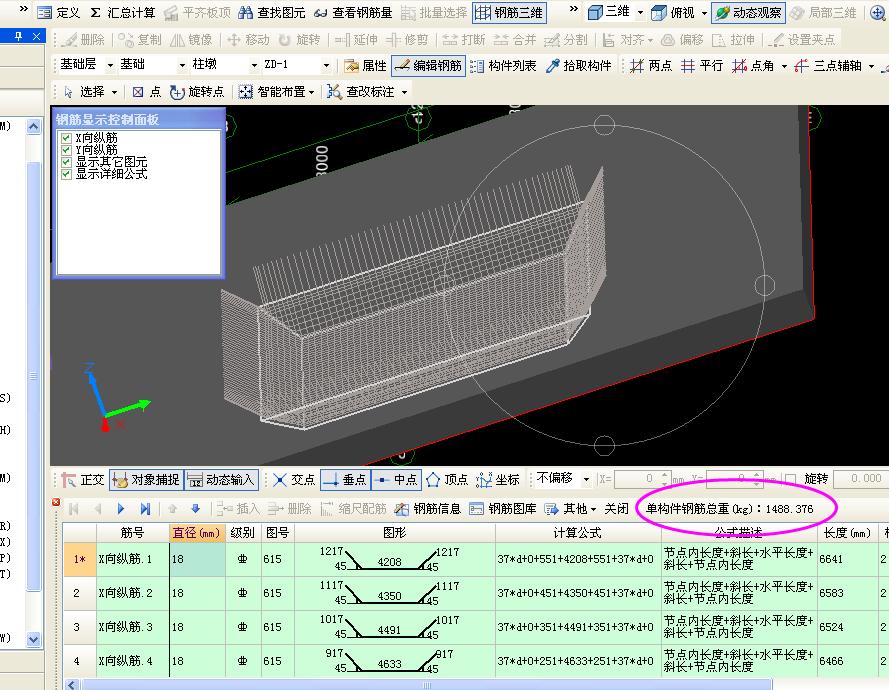Select row X向纵筋.2 name cell
889x690 pixels.
click(133, 593)
